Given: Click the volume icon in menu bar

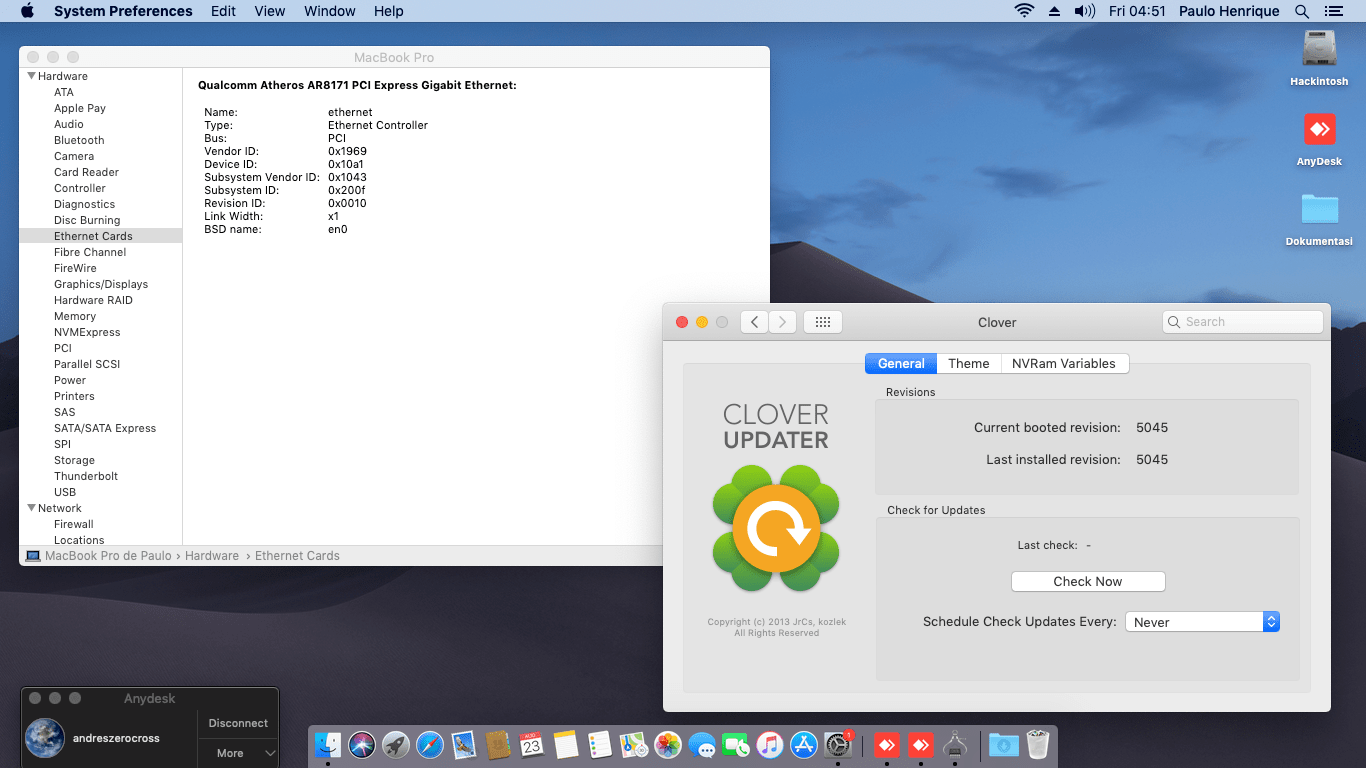Looking at the screenshot, I should coord(1084,11).
